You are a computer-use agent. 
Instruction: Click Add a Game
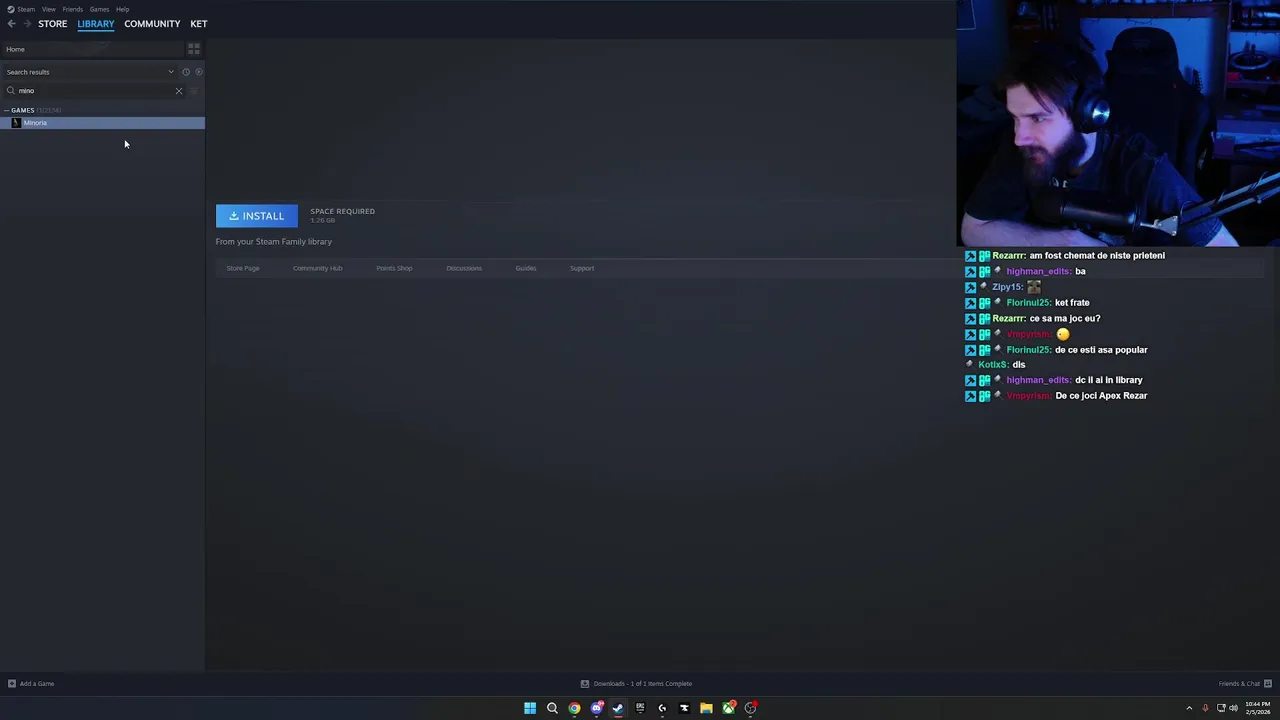(31, 684)
